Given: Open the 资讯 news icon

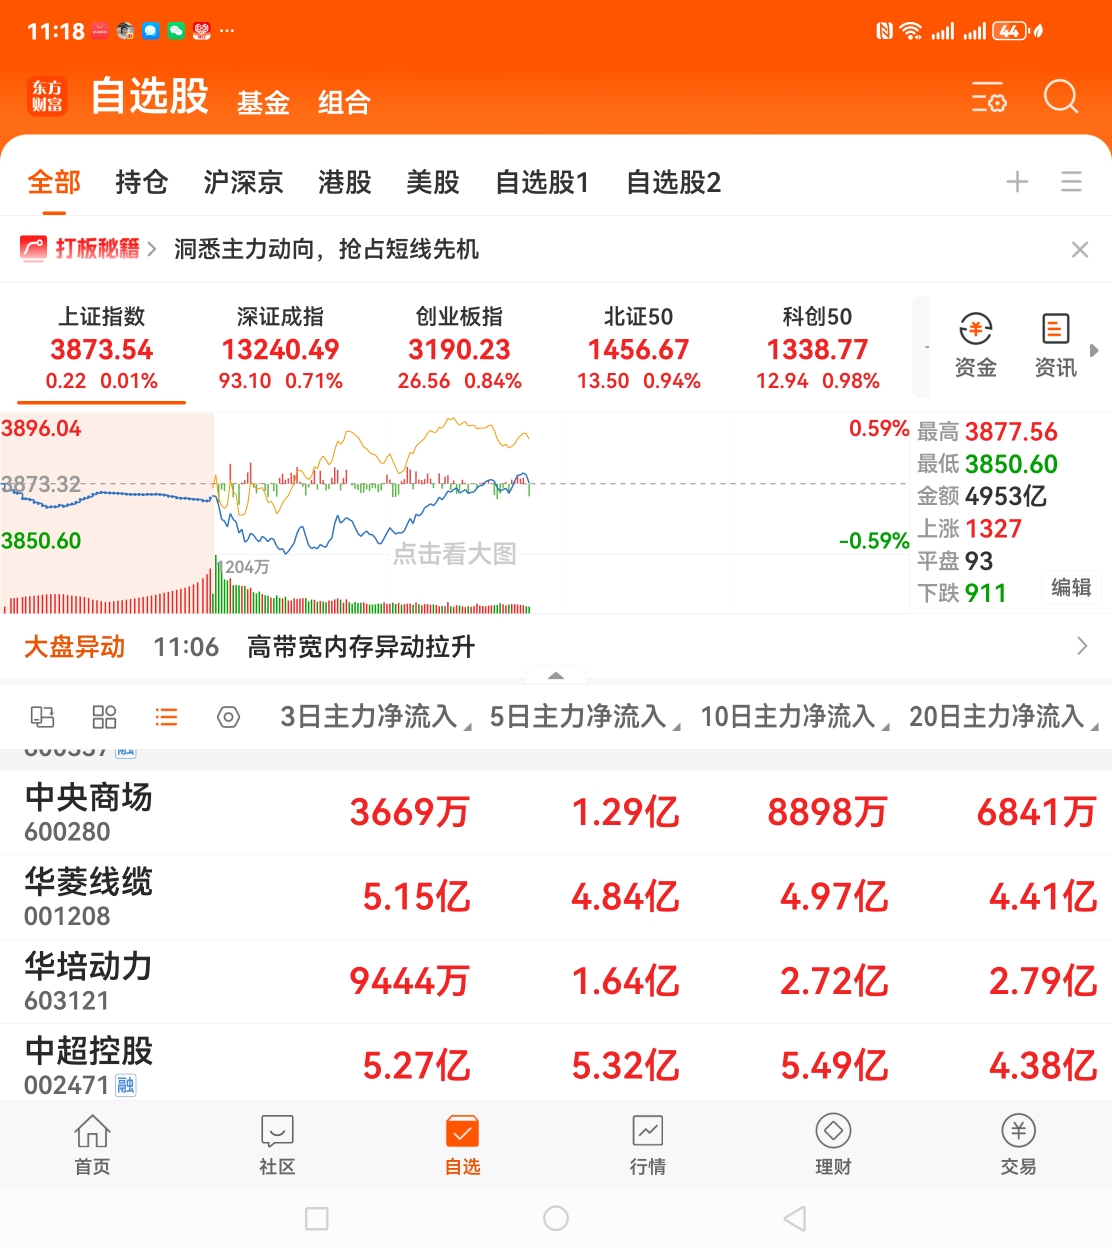Looking at the screenshot, I should coord(1055,345).
